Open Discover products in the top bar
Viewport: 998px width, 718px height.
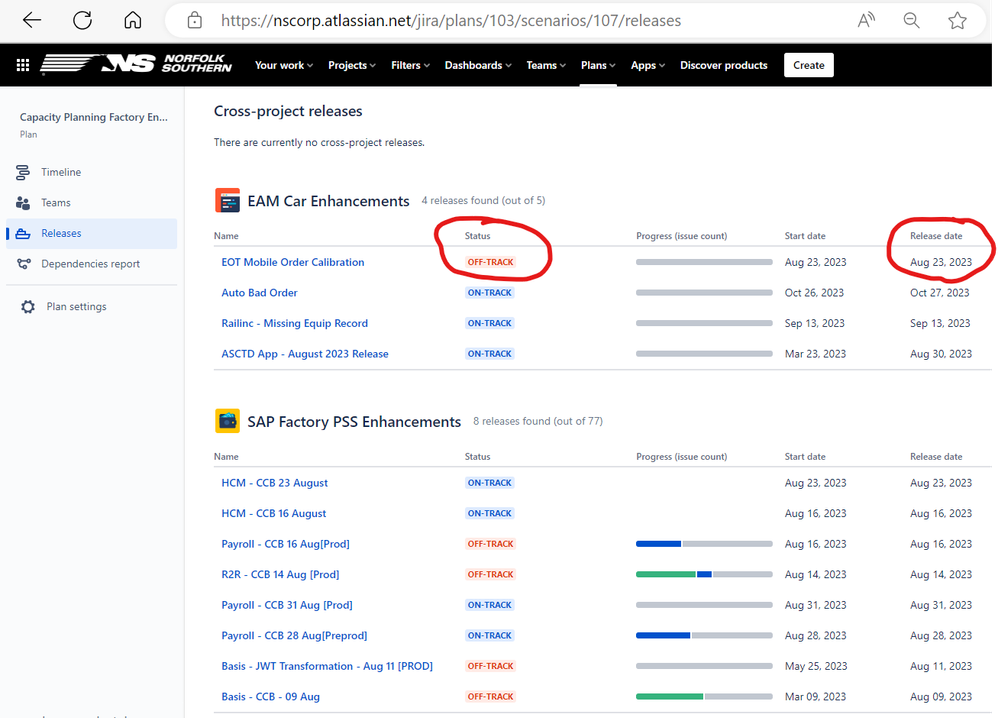point(724,65)
